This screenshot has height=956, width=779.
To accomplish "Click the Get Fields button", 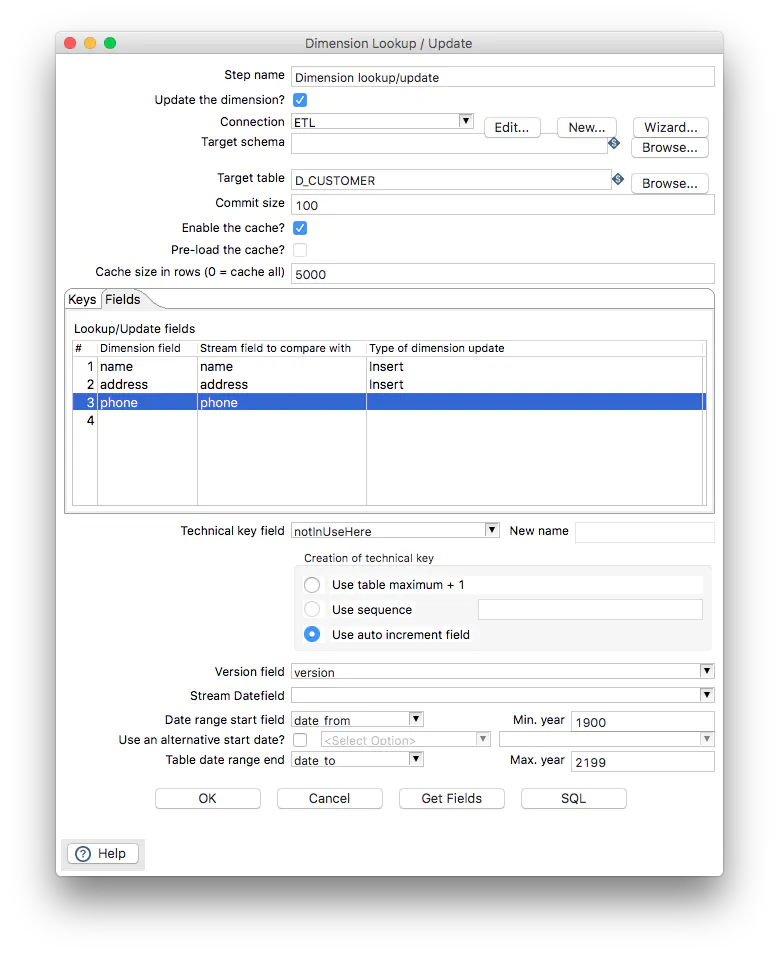I will click(452, 799).
